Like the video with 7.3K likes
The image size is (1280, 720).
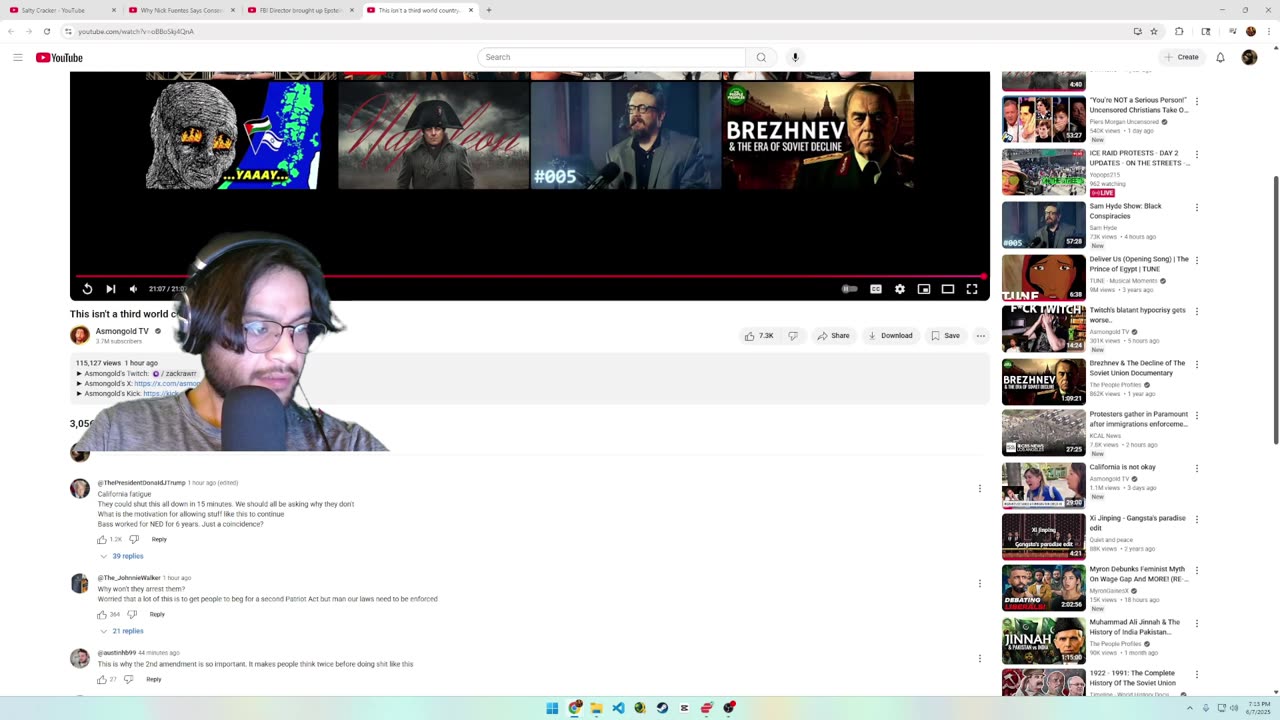759,336
